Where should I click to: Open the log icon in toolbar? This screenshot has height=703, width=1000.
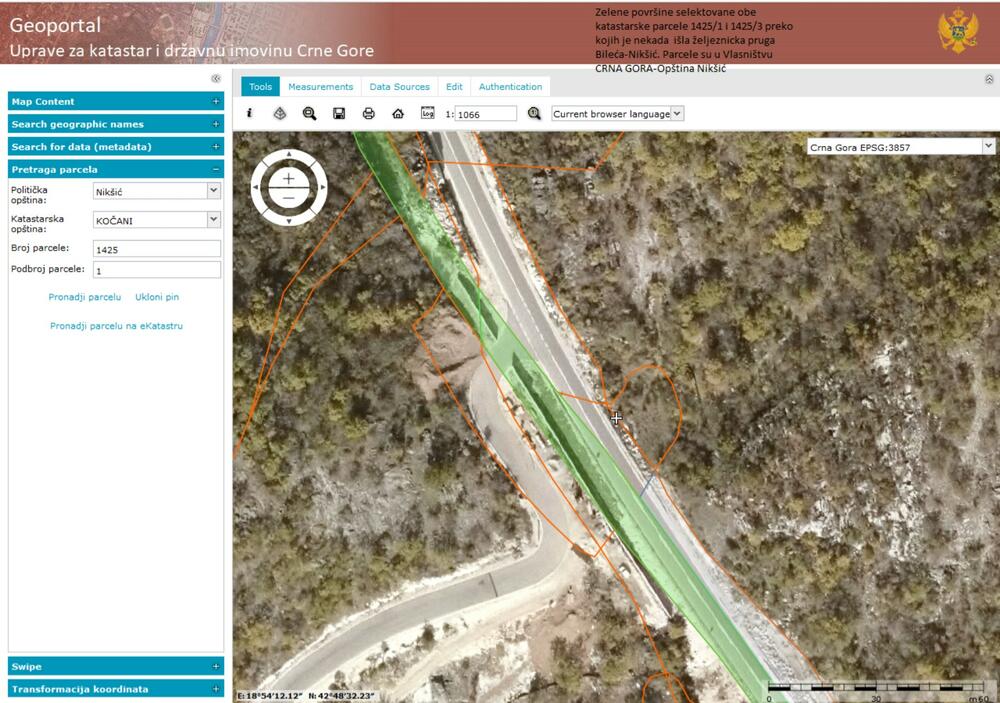pos(427,113)
